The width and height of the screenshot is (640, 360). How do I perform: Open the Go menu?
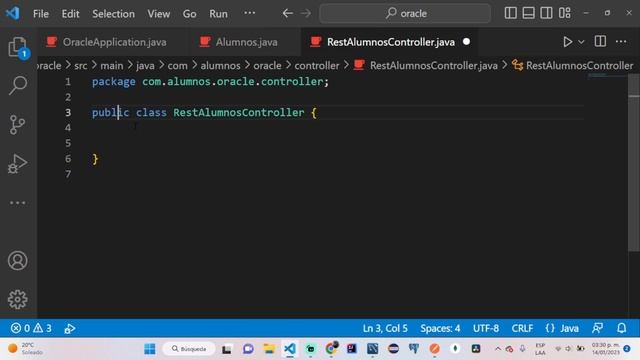point(189,14)
